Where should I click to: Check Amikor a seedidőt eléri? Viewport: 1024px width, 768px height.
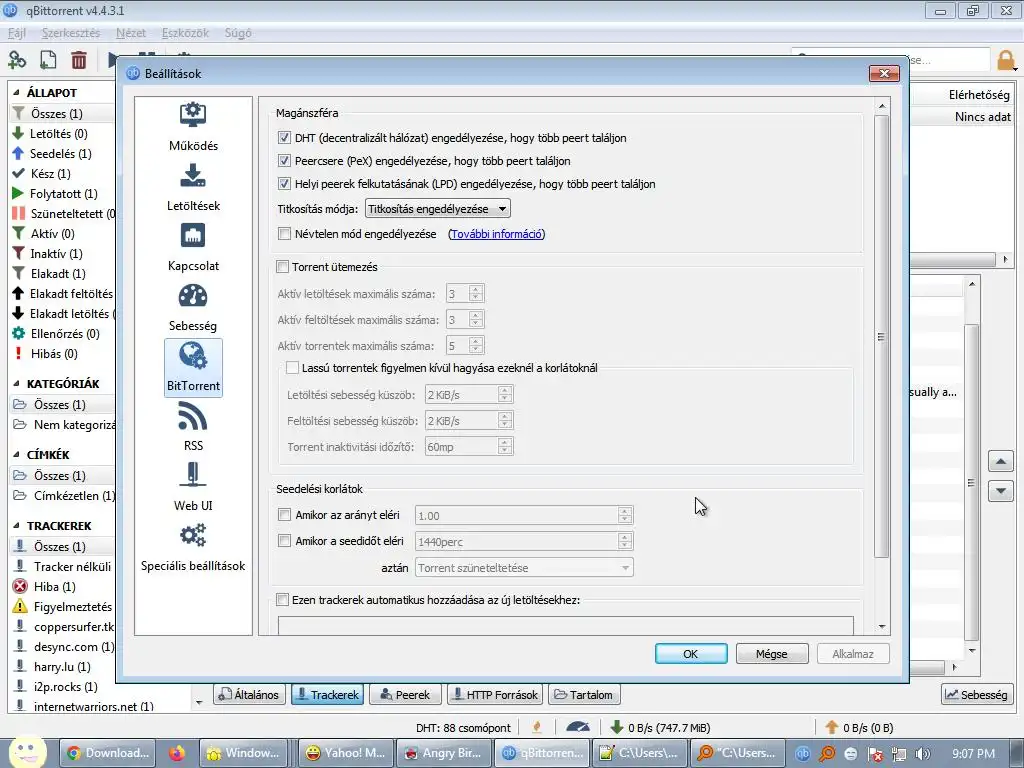(x=284, y=541)
